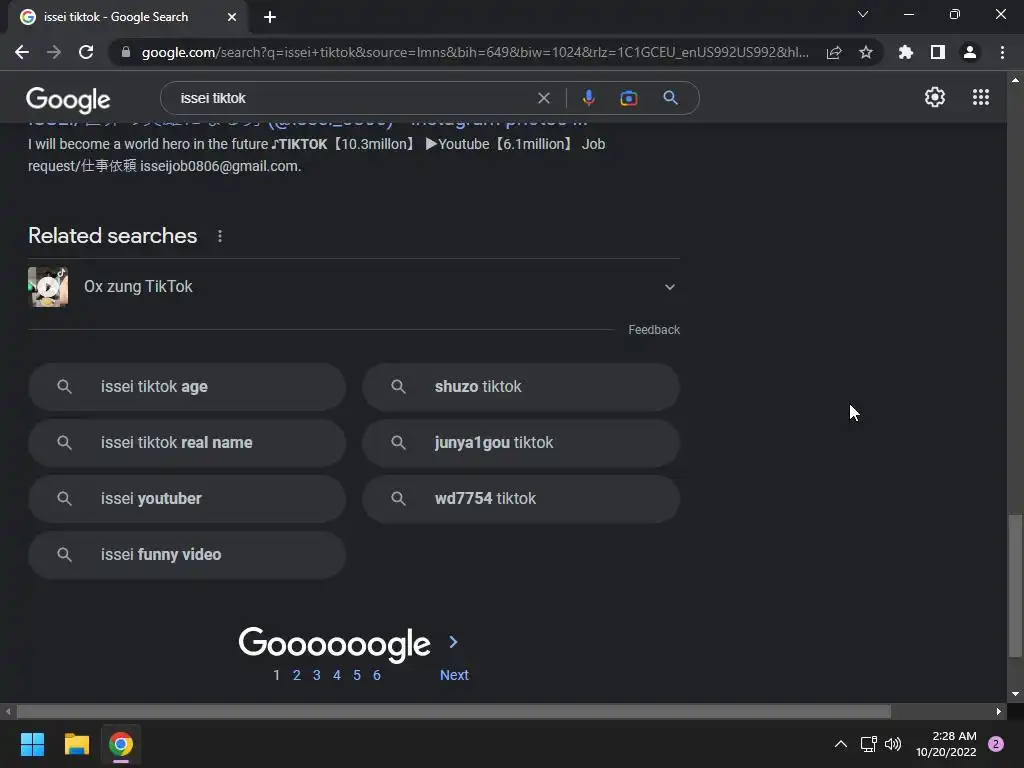Show hidden system tray icons
The height and width of the screenshot is (768, 1024).
pos(840,744)
